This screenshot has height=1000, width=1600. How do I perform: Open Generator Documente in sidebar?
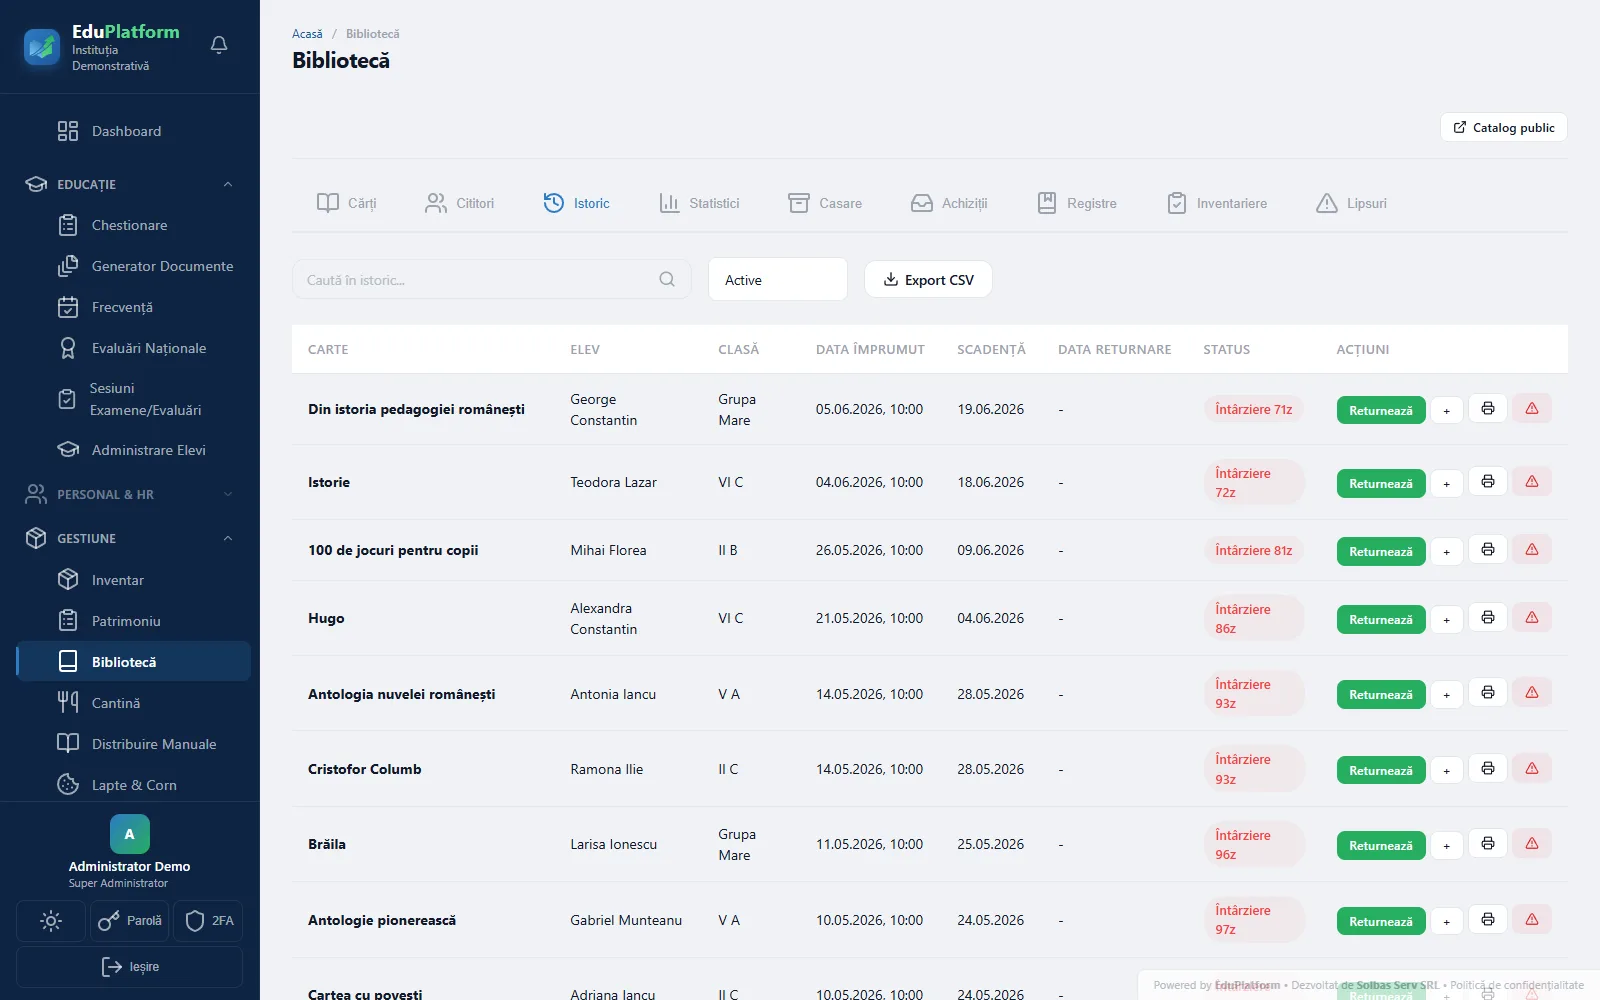coord(133,266)
